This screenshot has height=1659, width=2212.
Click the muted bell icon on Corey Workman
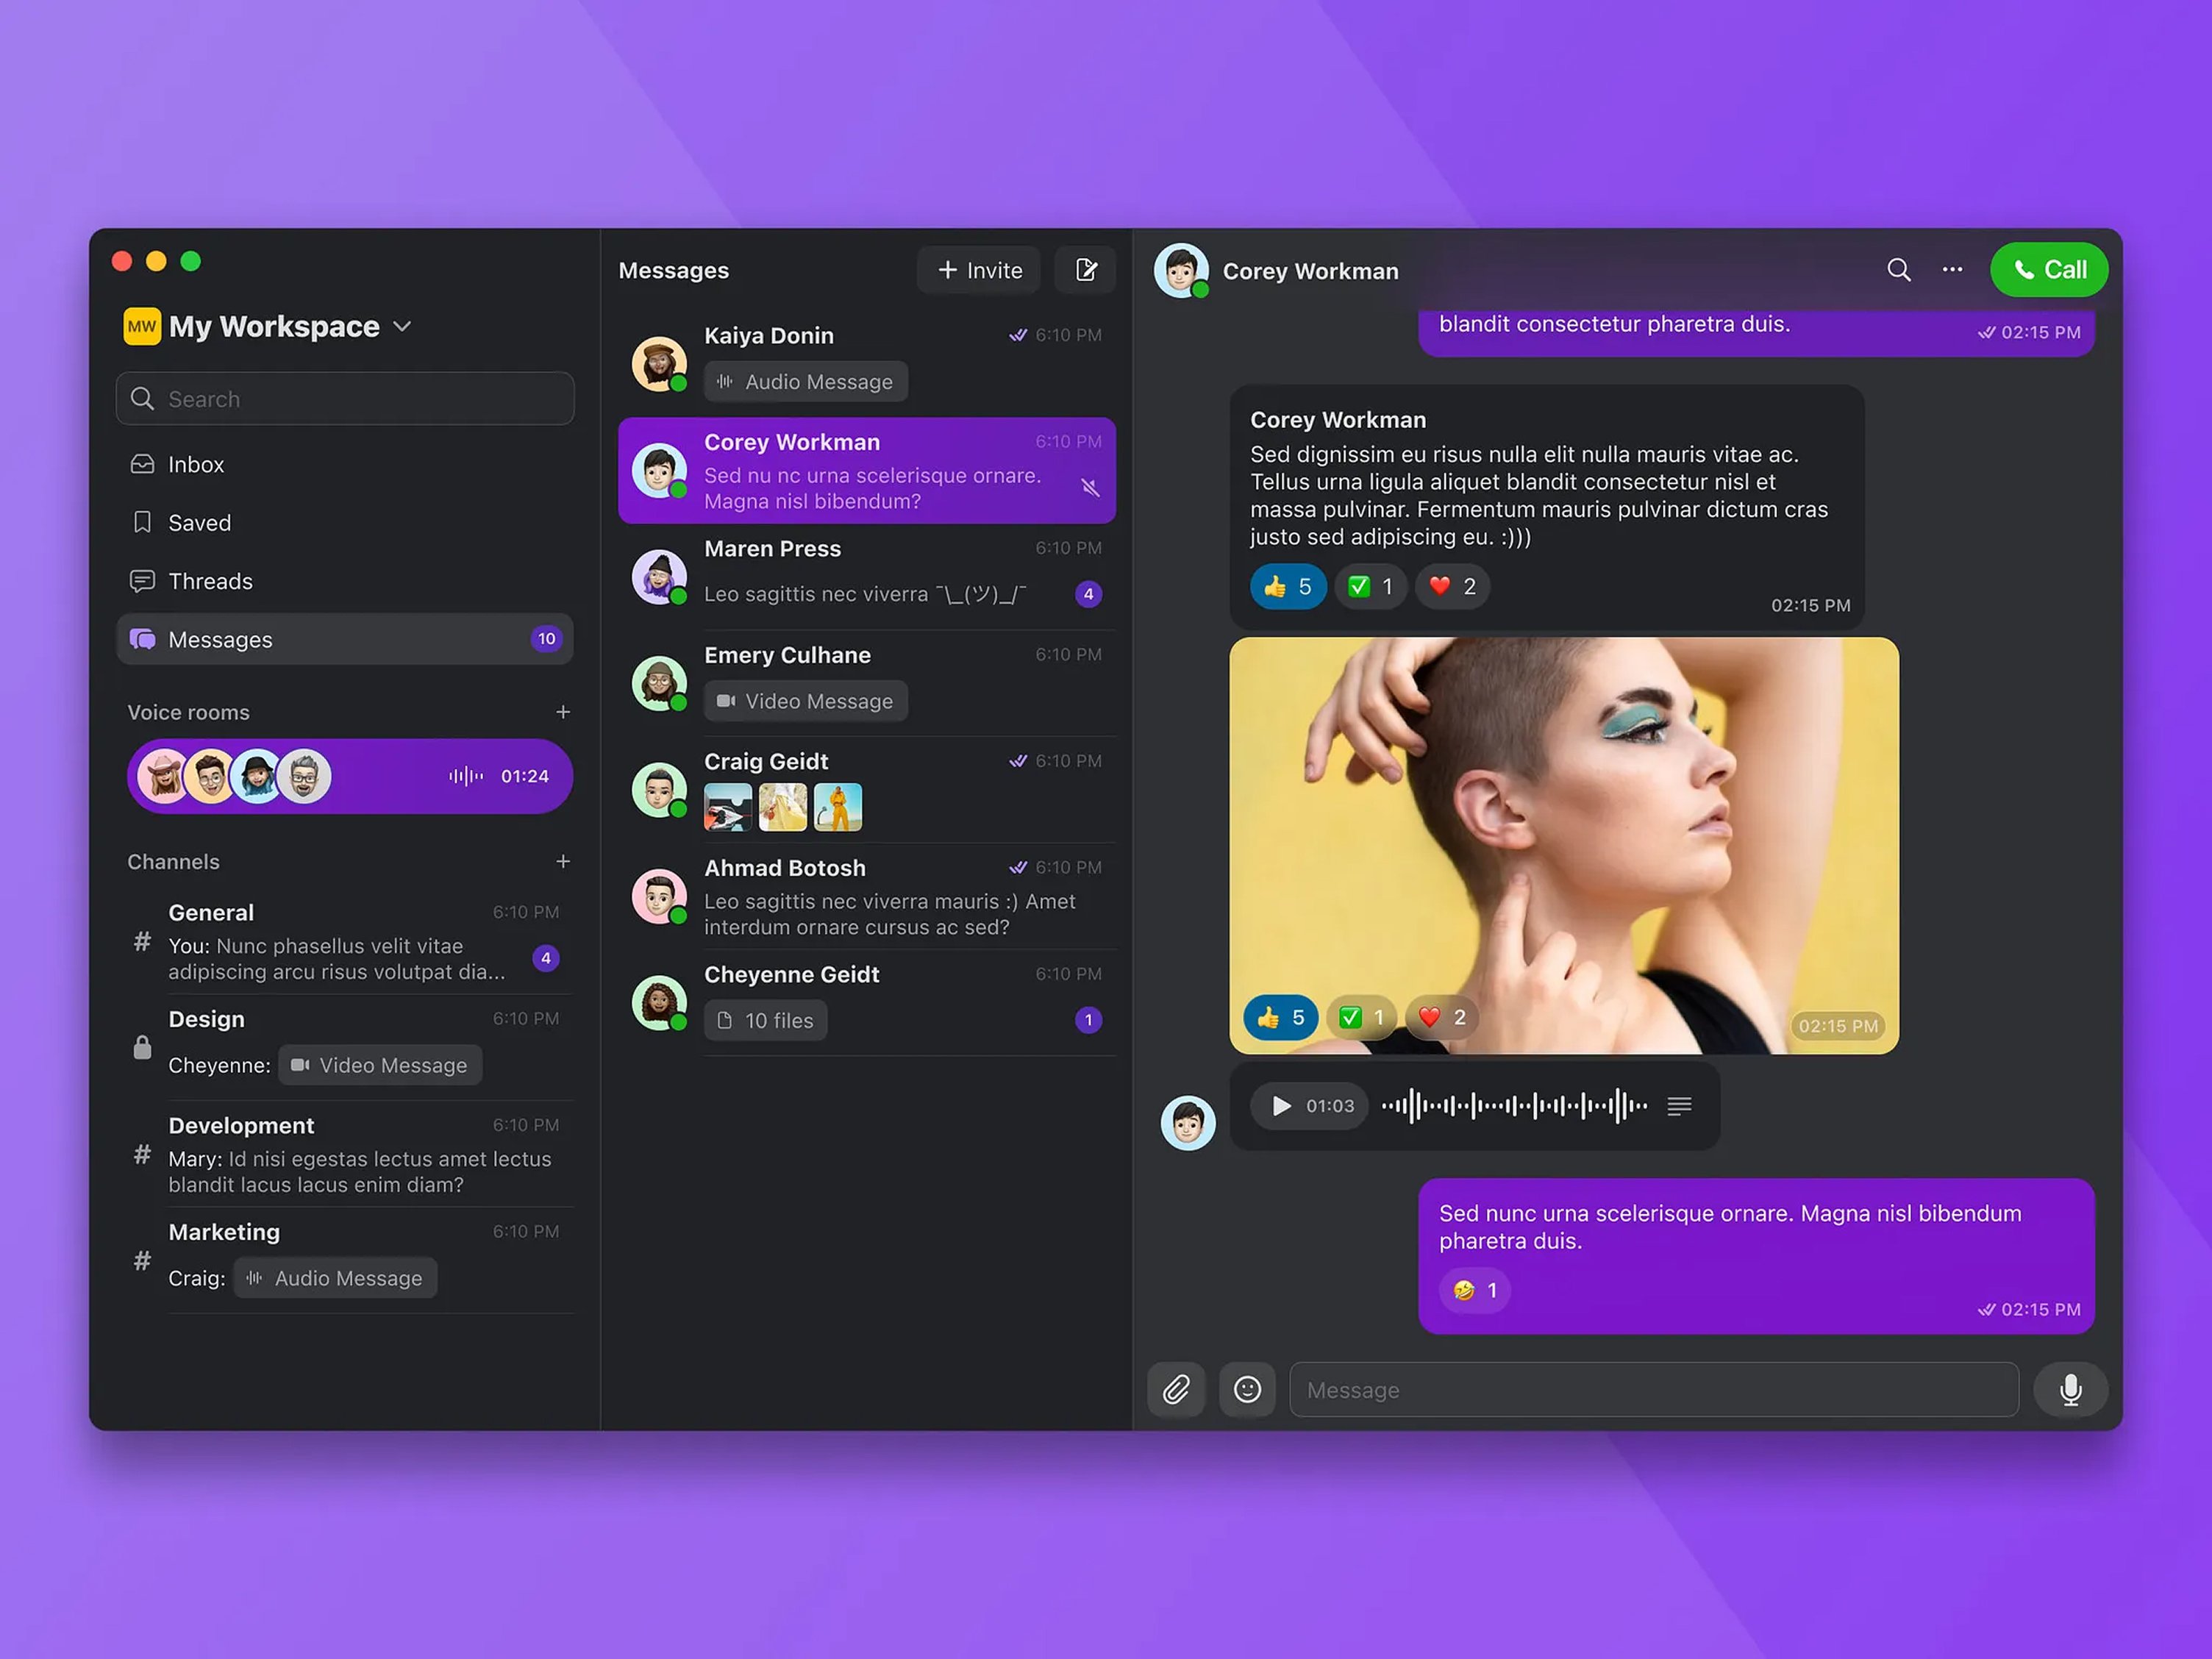1090,488
